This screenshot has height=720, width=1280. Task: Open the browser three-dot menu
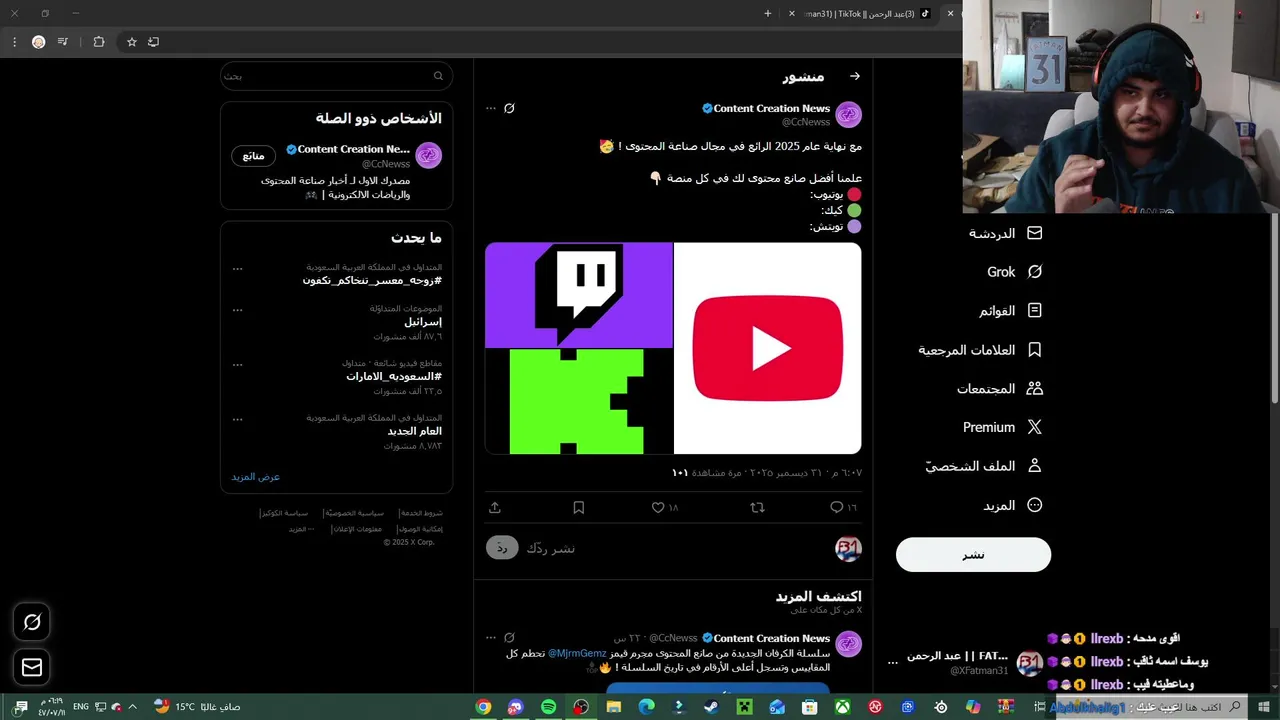point(14,42)
